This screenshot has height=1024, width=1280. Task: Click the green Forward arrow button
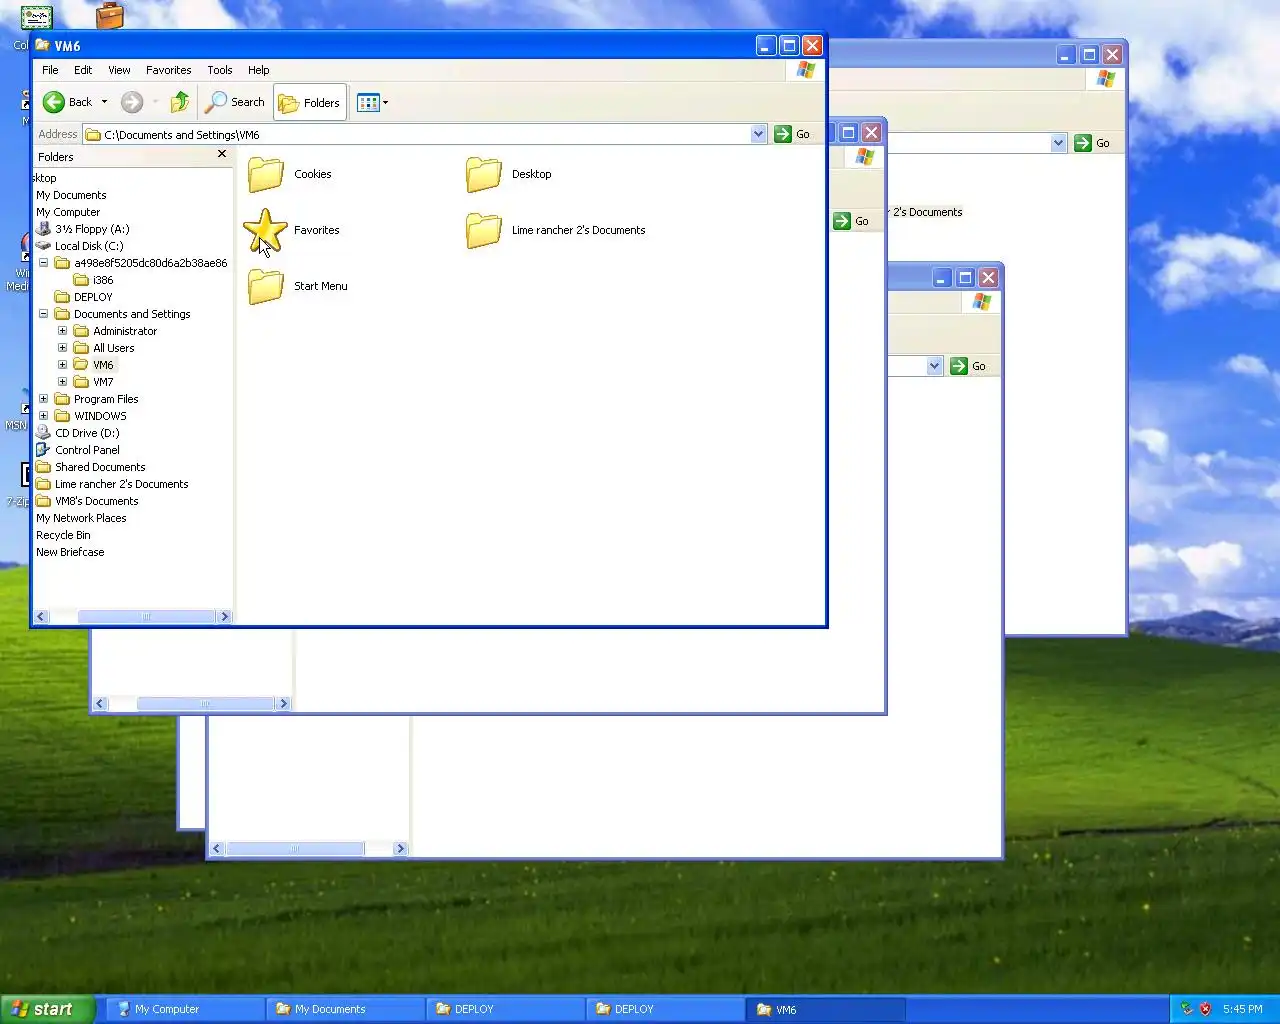point(132,102)
